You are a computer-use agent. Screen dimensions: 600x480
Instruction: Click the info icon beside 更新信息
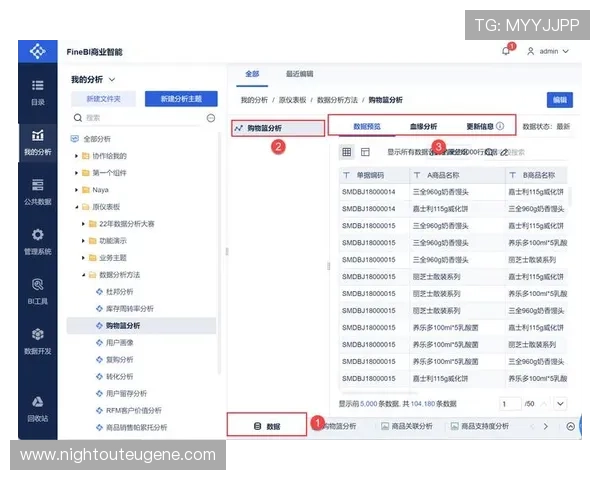tap(500, 126)
